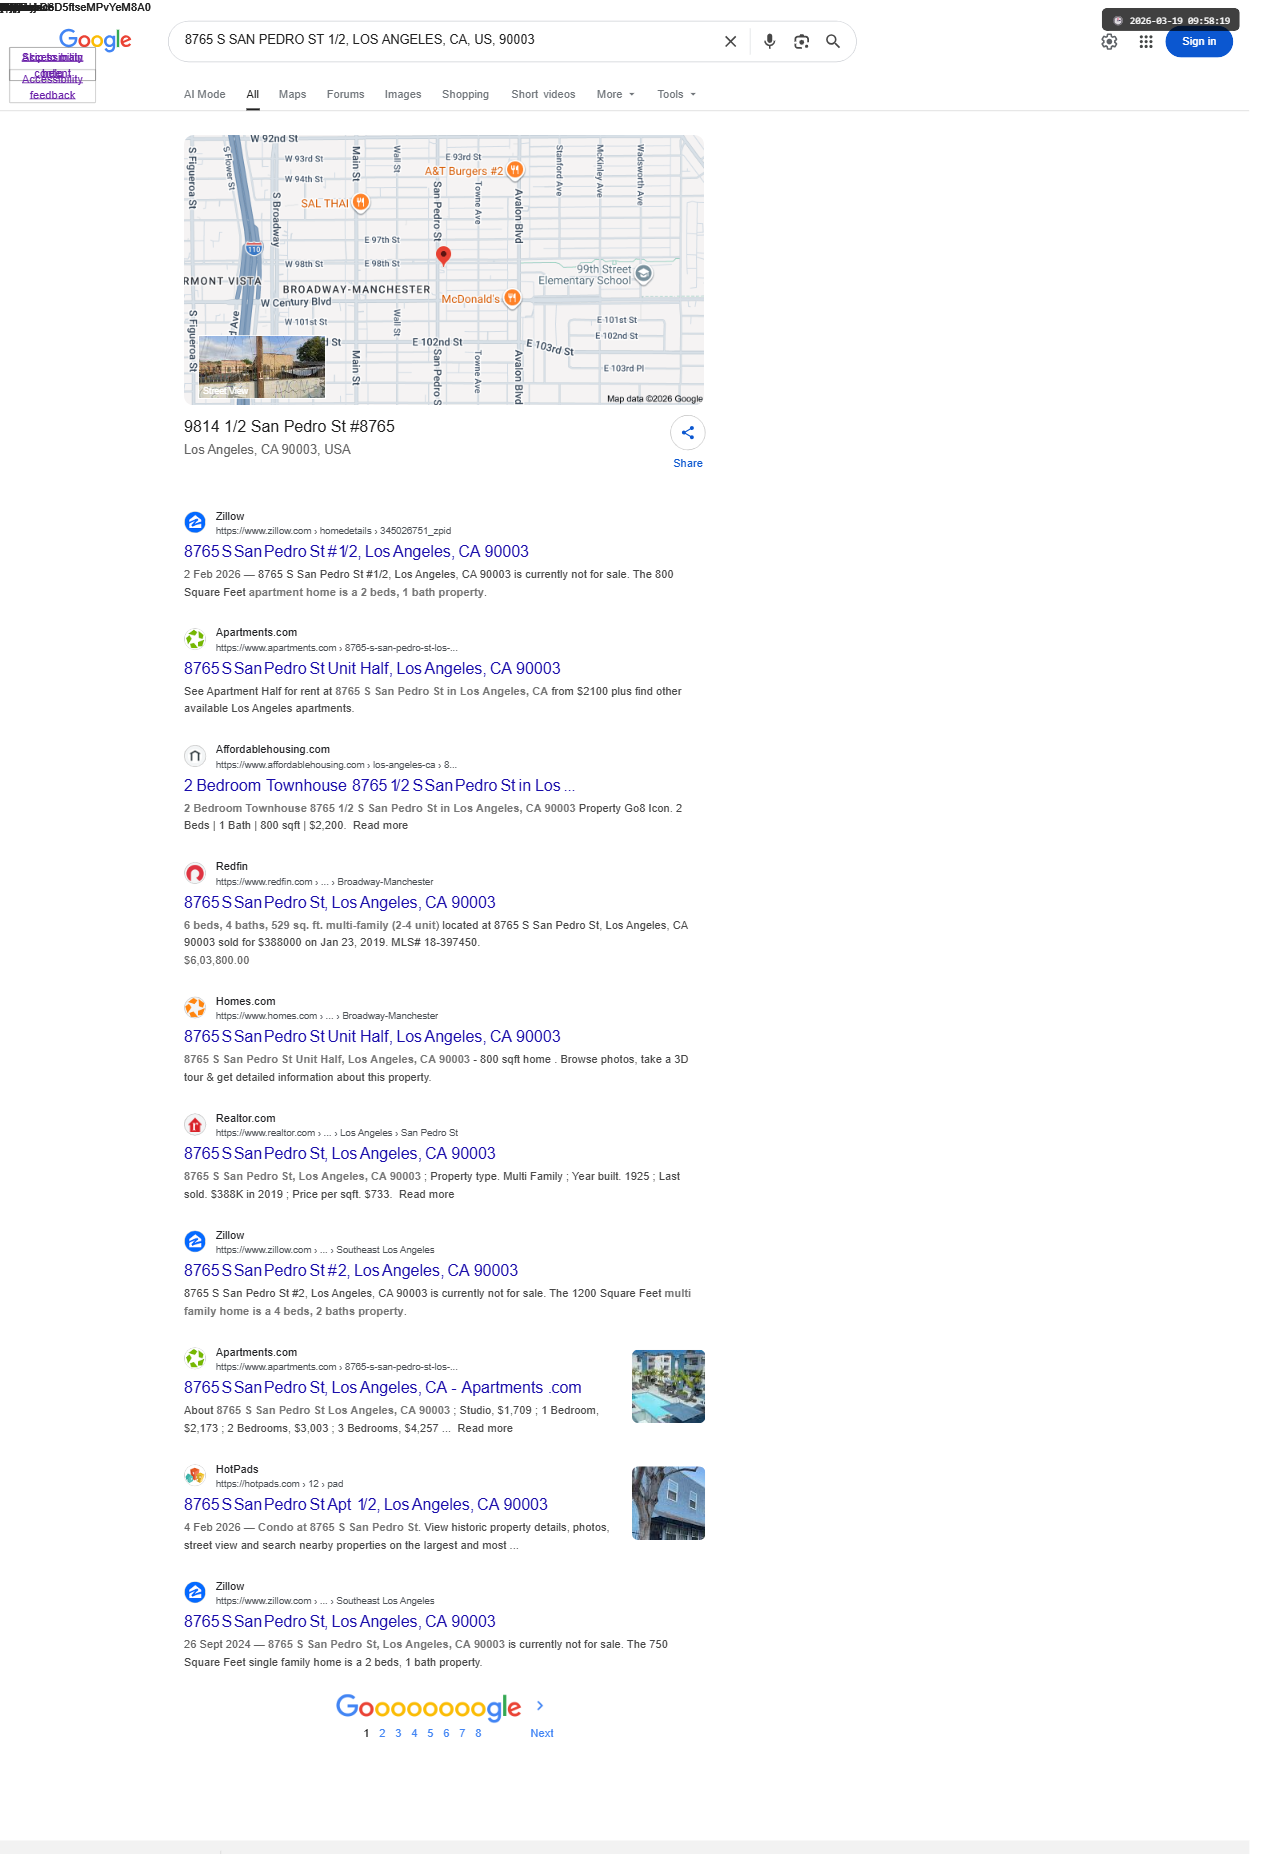Click the magnifying glass search icon
The image size is (1264, 1854).
coord(833,41)
